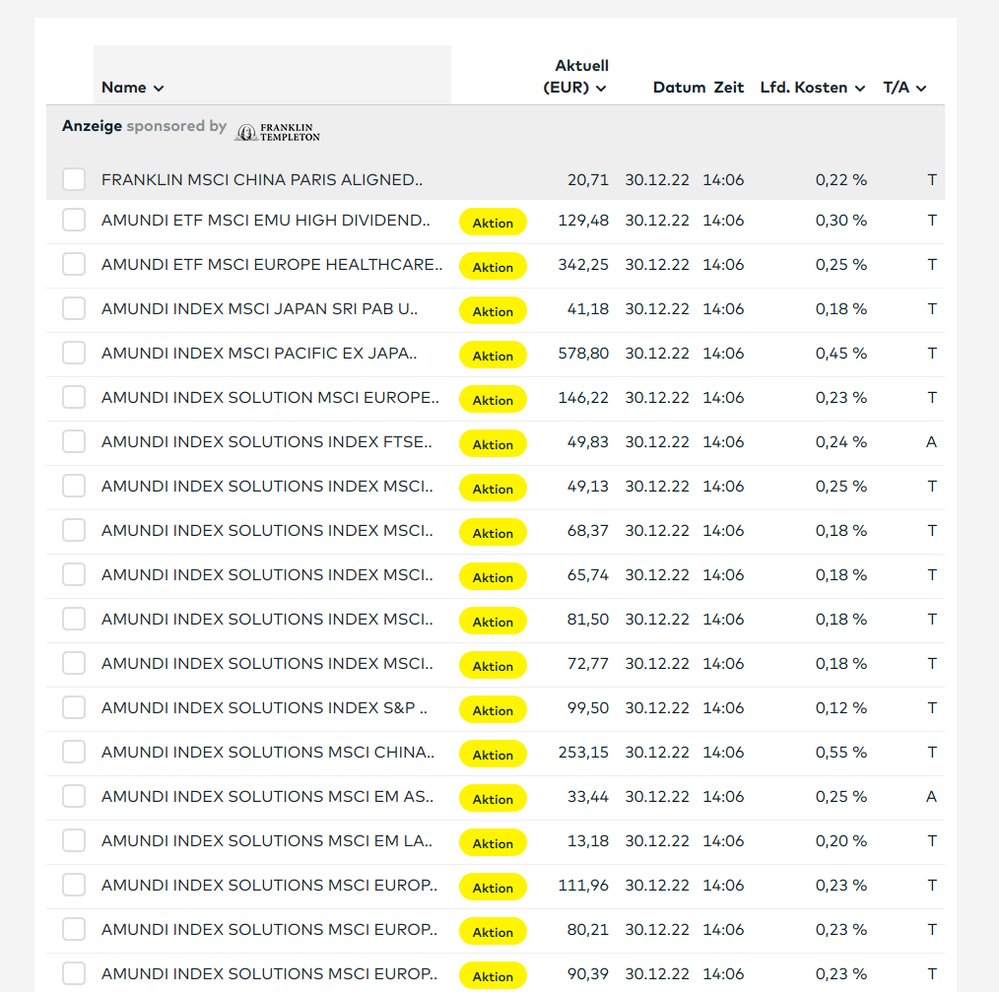
Task: Click Aktion badge in the MSCI EM AS row
Action: [493, 798]
